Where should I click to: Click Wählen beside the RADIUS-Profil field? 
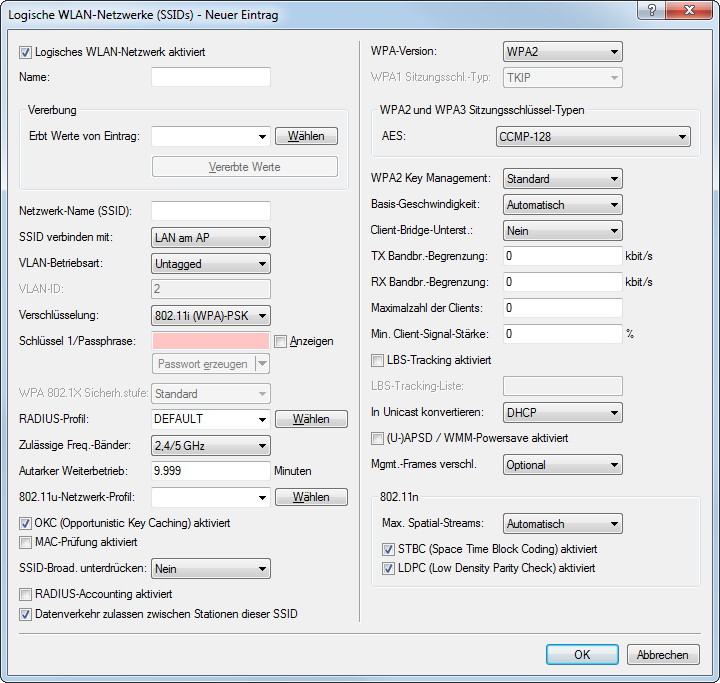click(311, 419)
